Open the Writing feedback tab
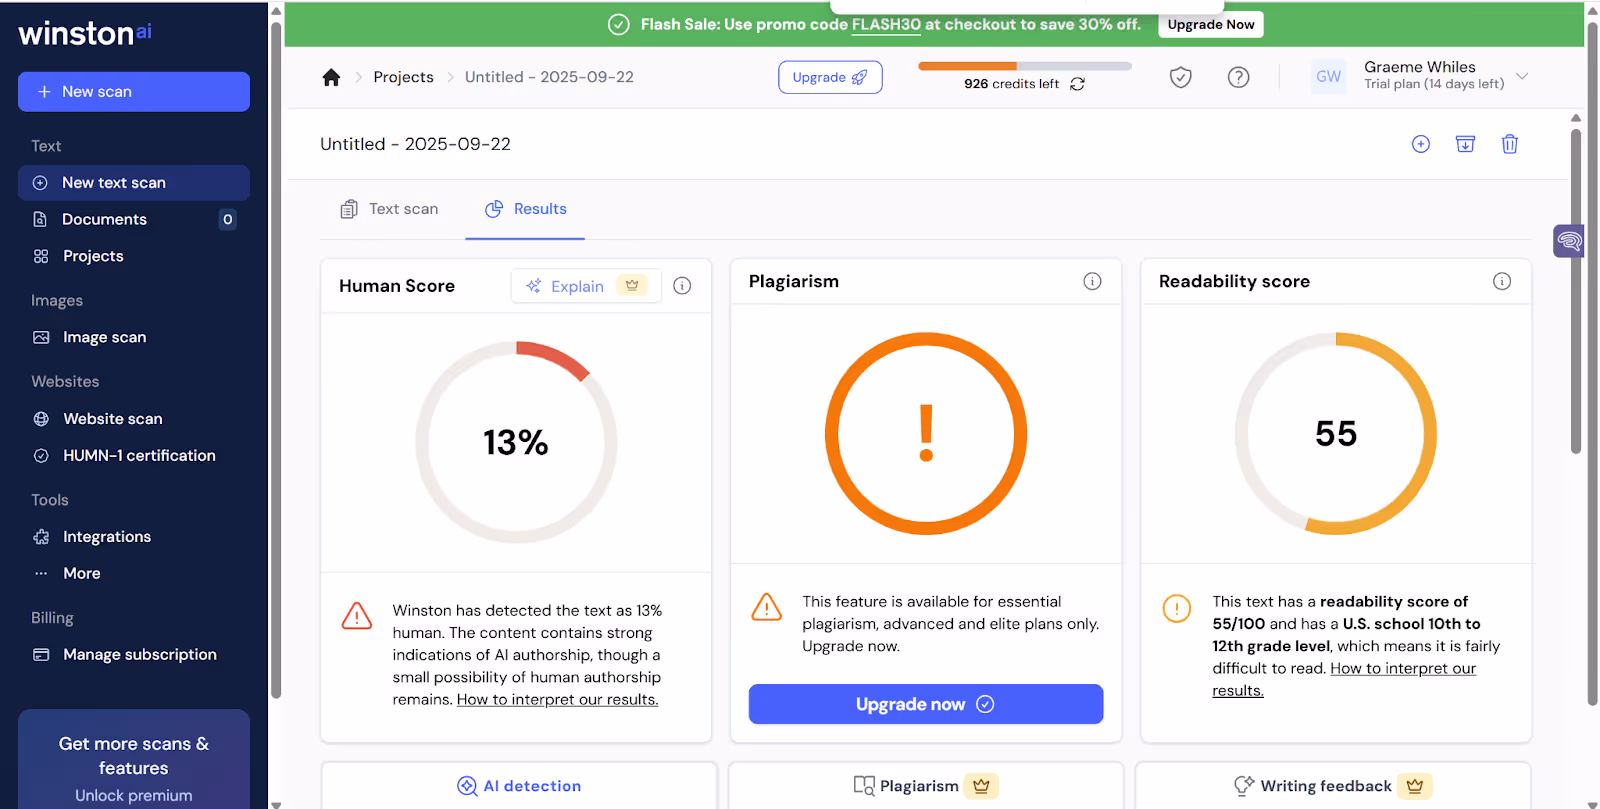The height and width of the screenshot is (809, 1600). pos(1333,786)
